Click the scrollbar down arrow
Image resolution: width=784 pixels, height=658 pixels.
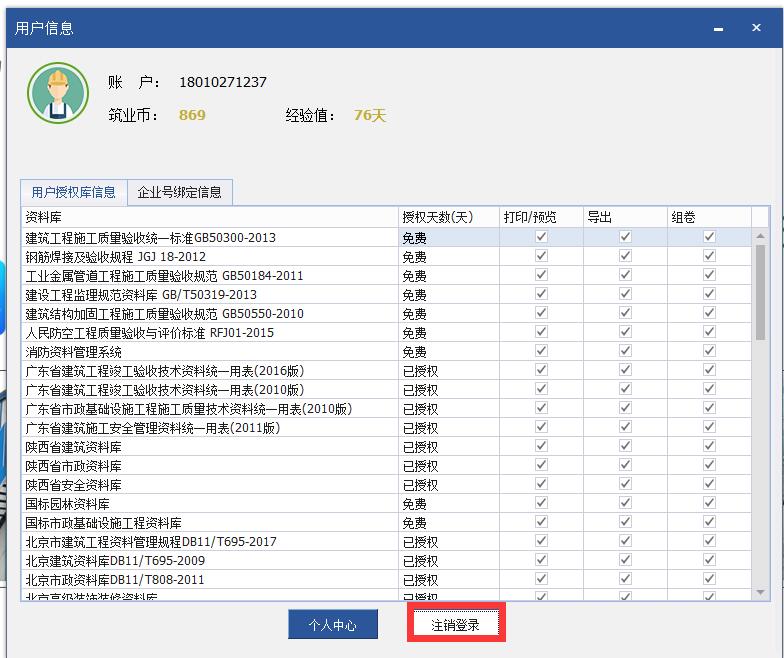point(761,594)
